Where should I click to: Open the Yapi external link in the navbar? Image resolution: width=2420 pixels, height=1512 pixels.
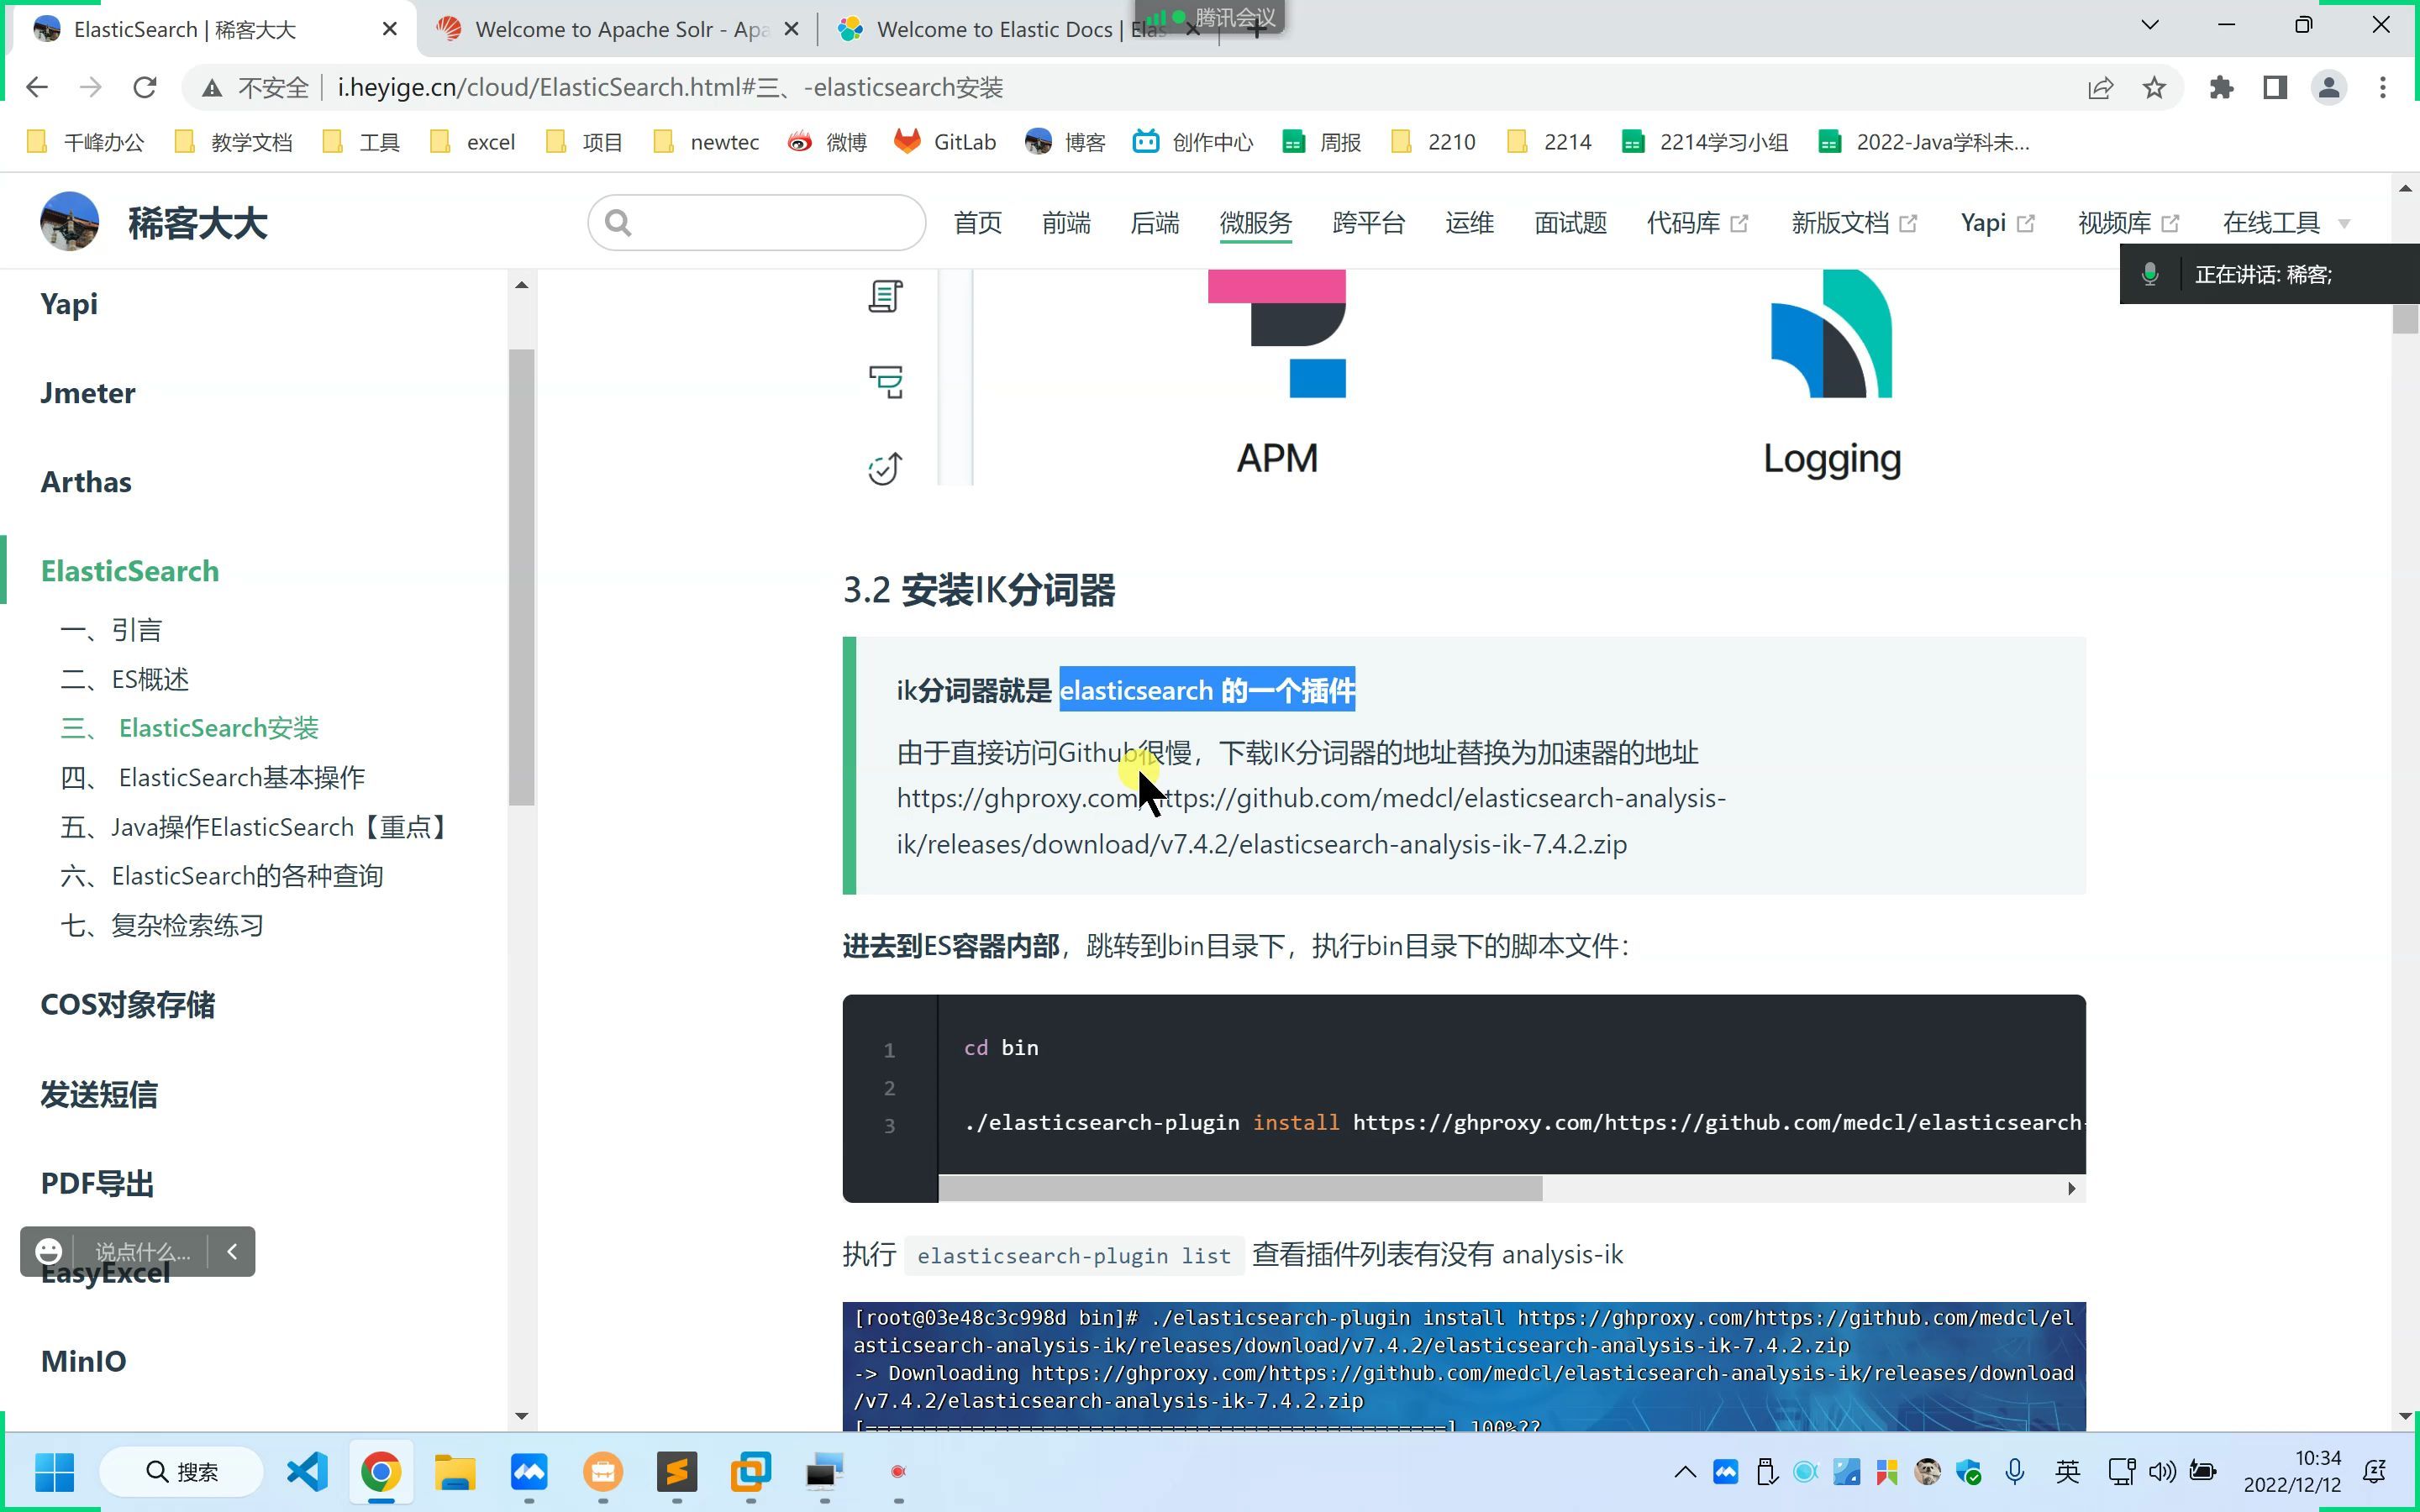(x=1997, y=223)
